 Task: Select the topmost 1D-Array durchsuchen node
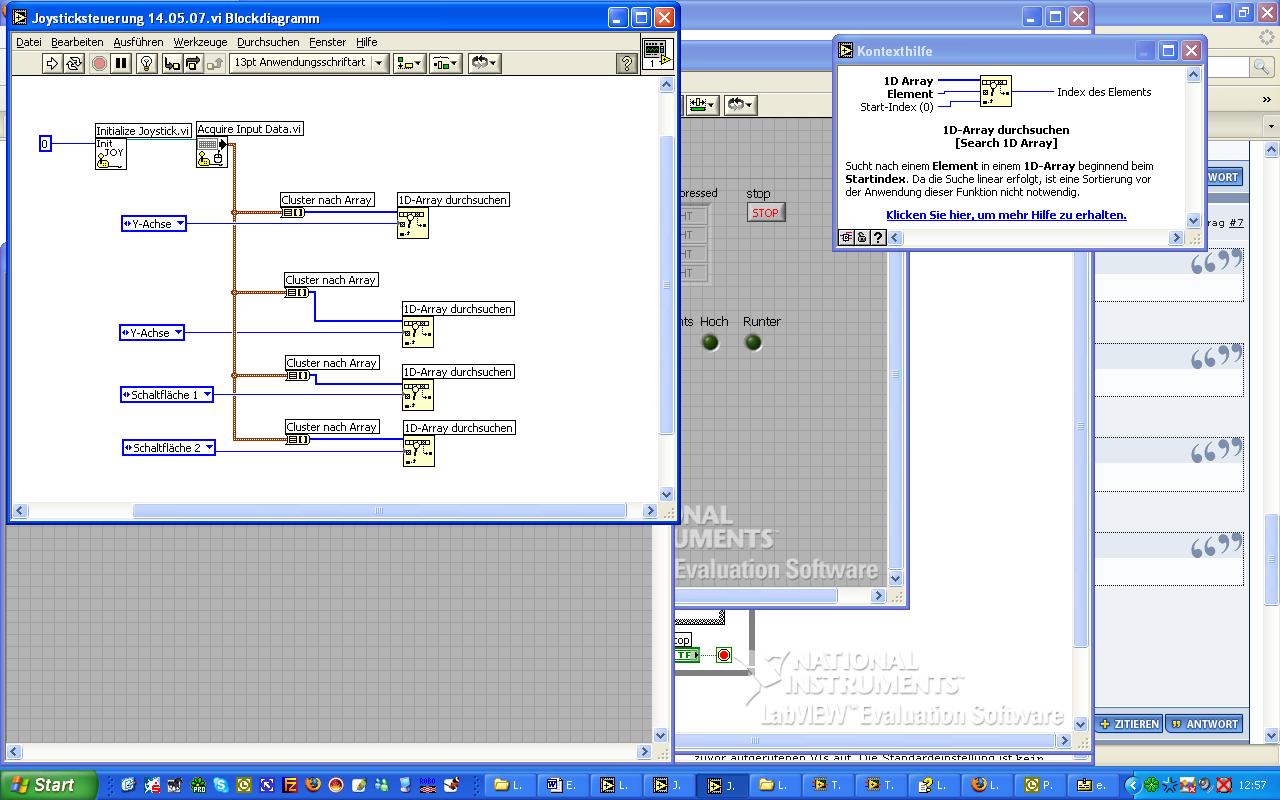413,223
